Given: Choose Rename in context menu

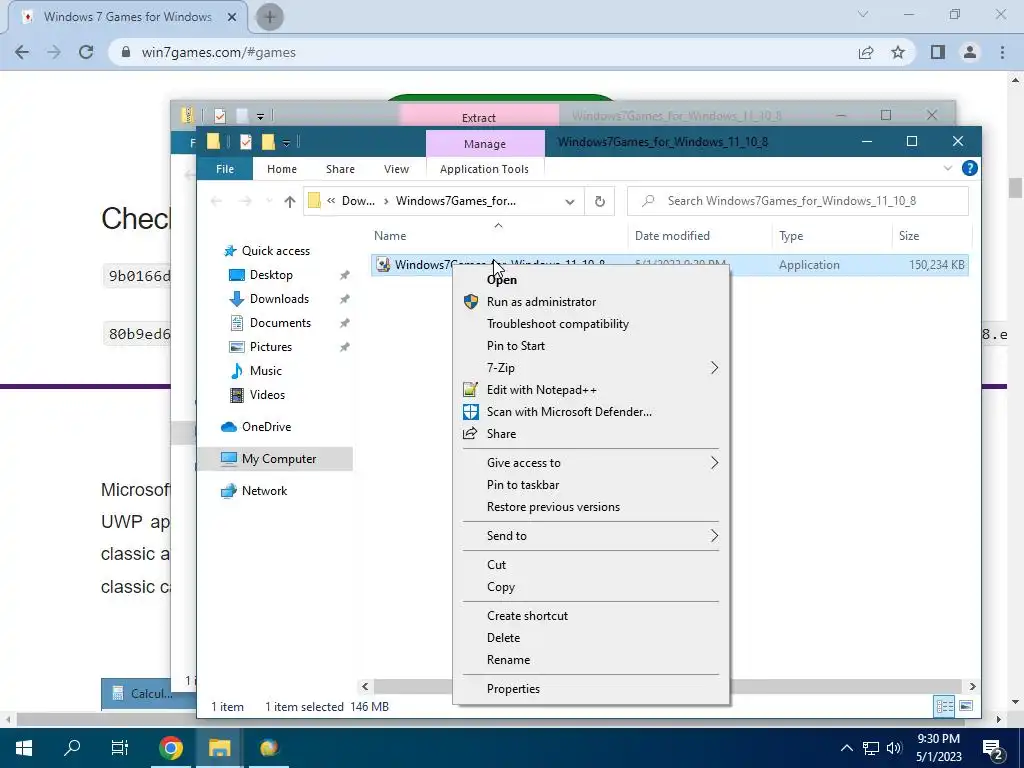Looking at the screenshot, I should tap(508, 660).
